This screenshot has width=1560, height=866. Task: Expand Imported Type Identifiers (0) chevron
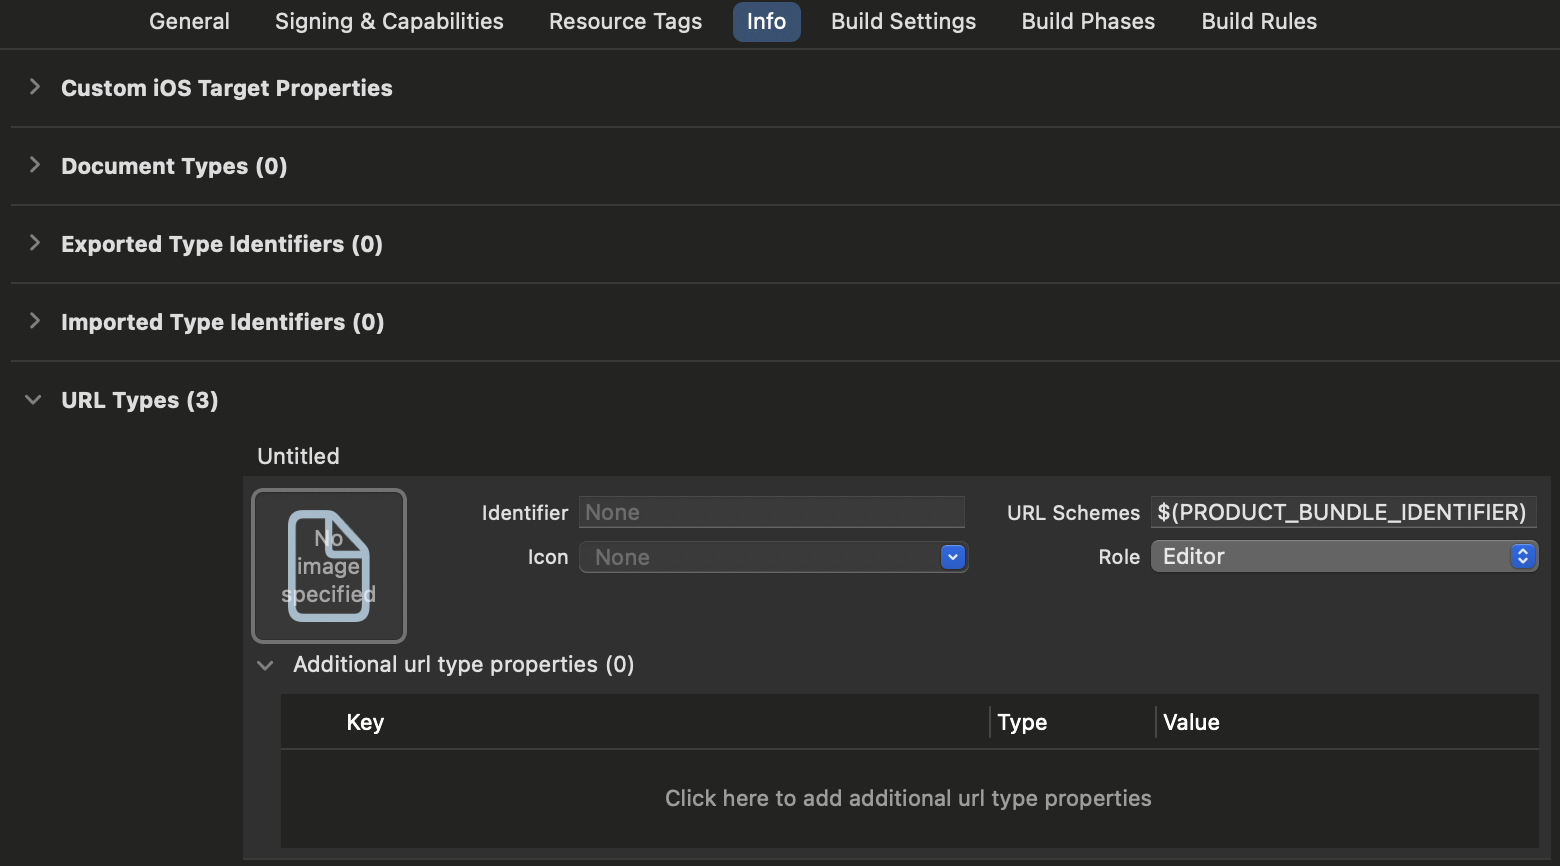point(35,321)
